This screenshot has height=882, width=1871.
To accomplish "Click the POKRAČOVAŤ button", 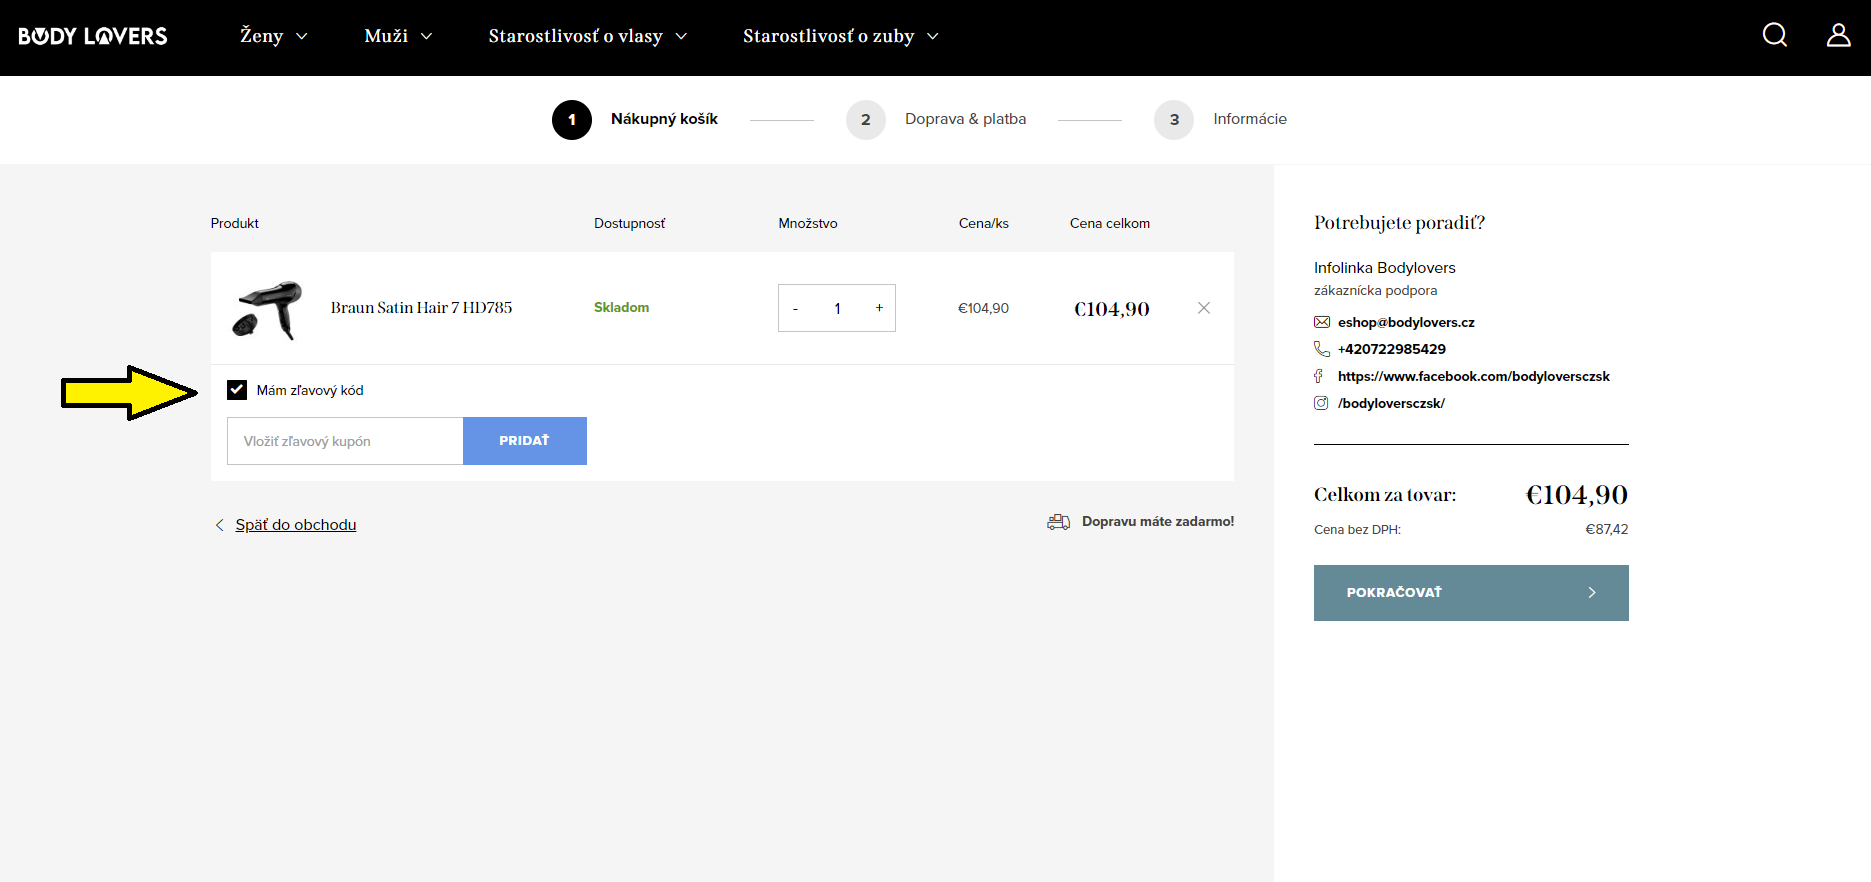I will 1471,593.
